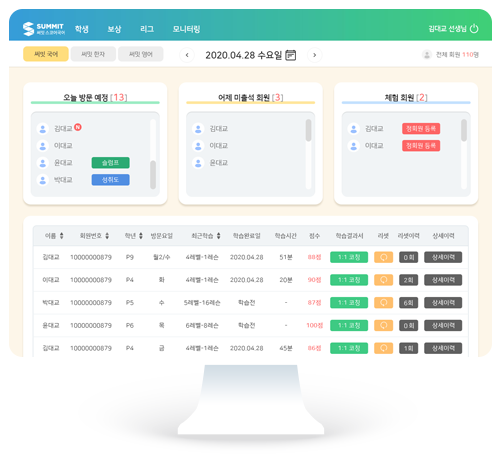Click the 5레벨-16레슨 cell

click(x=202, y=303)
